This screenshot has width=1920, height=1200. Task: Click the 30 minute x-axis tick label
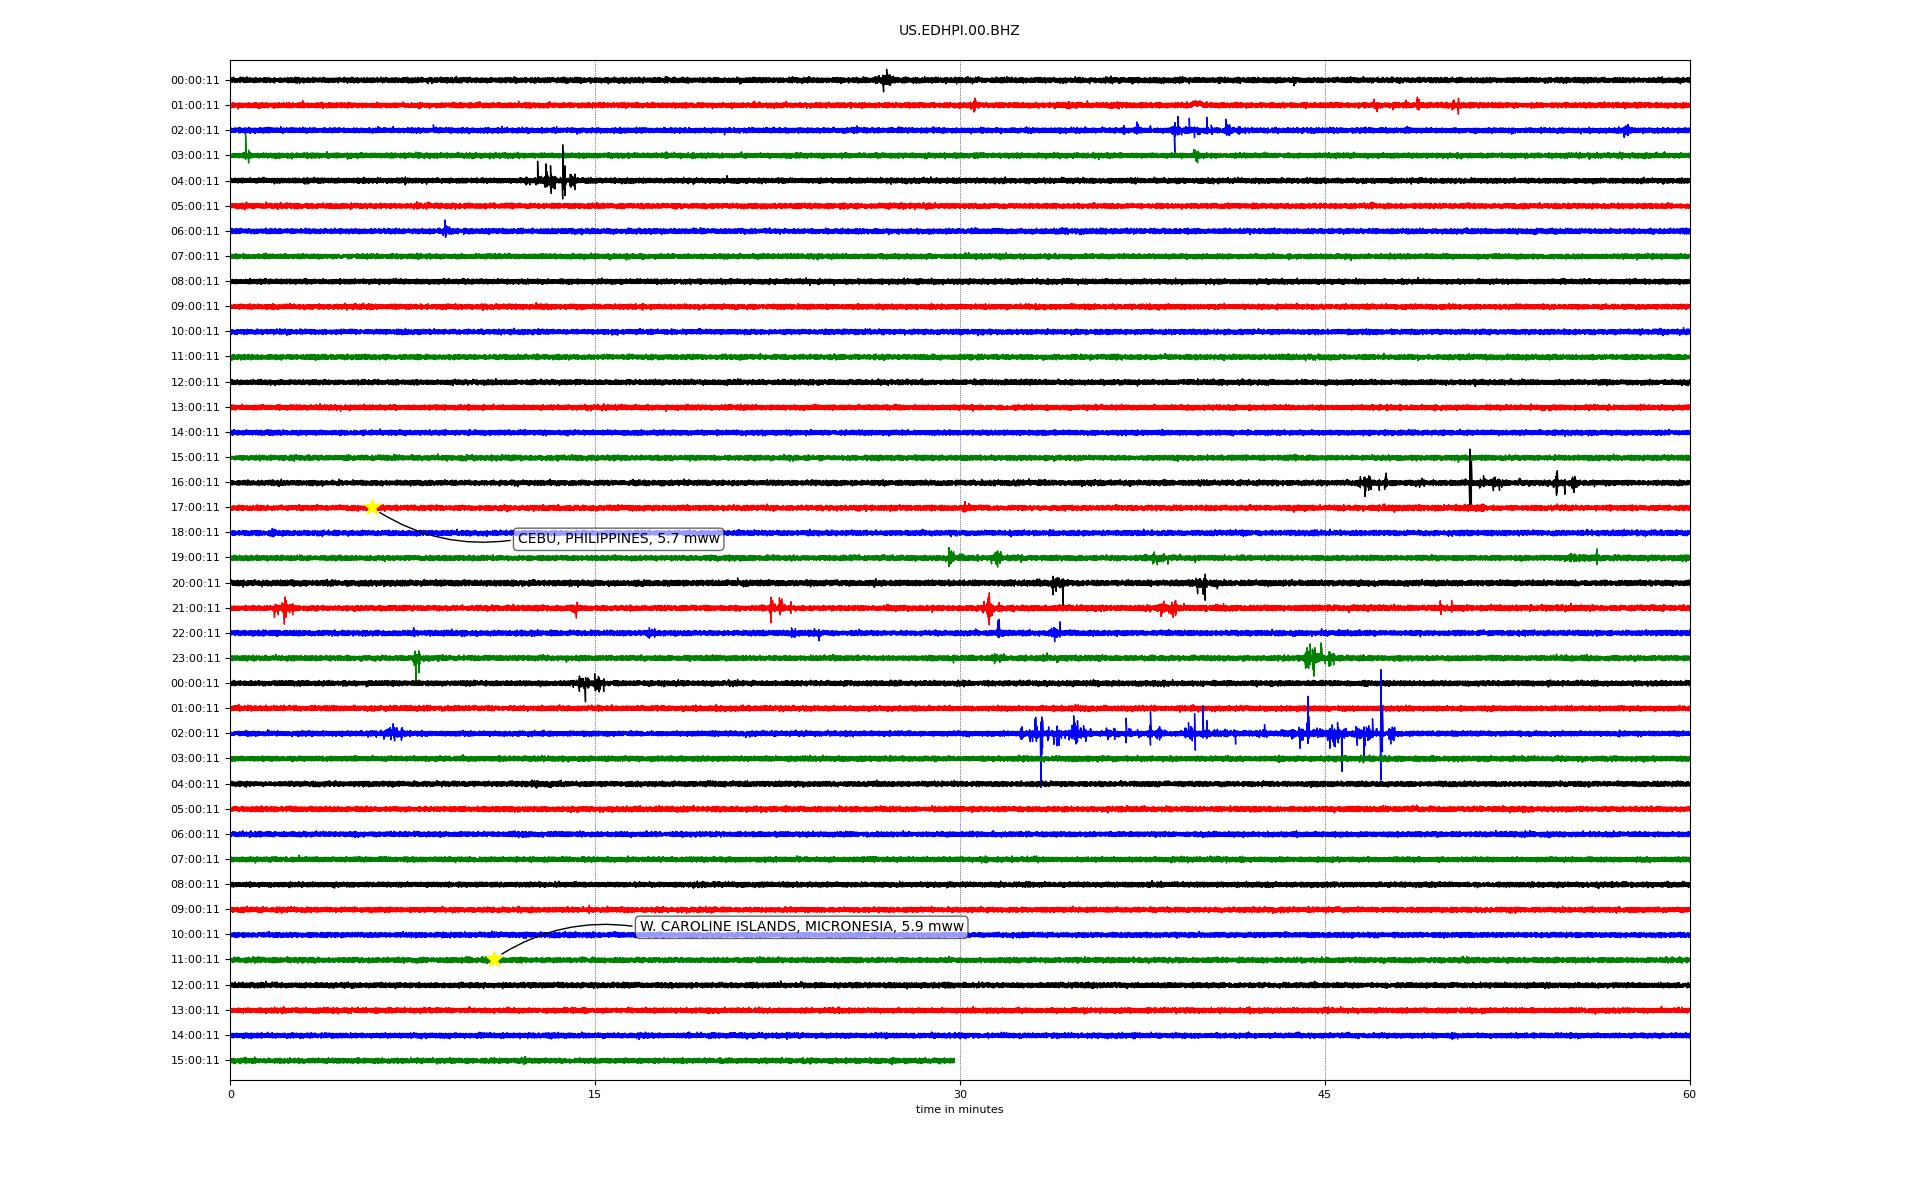coord(960,1094)
